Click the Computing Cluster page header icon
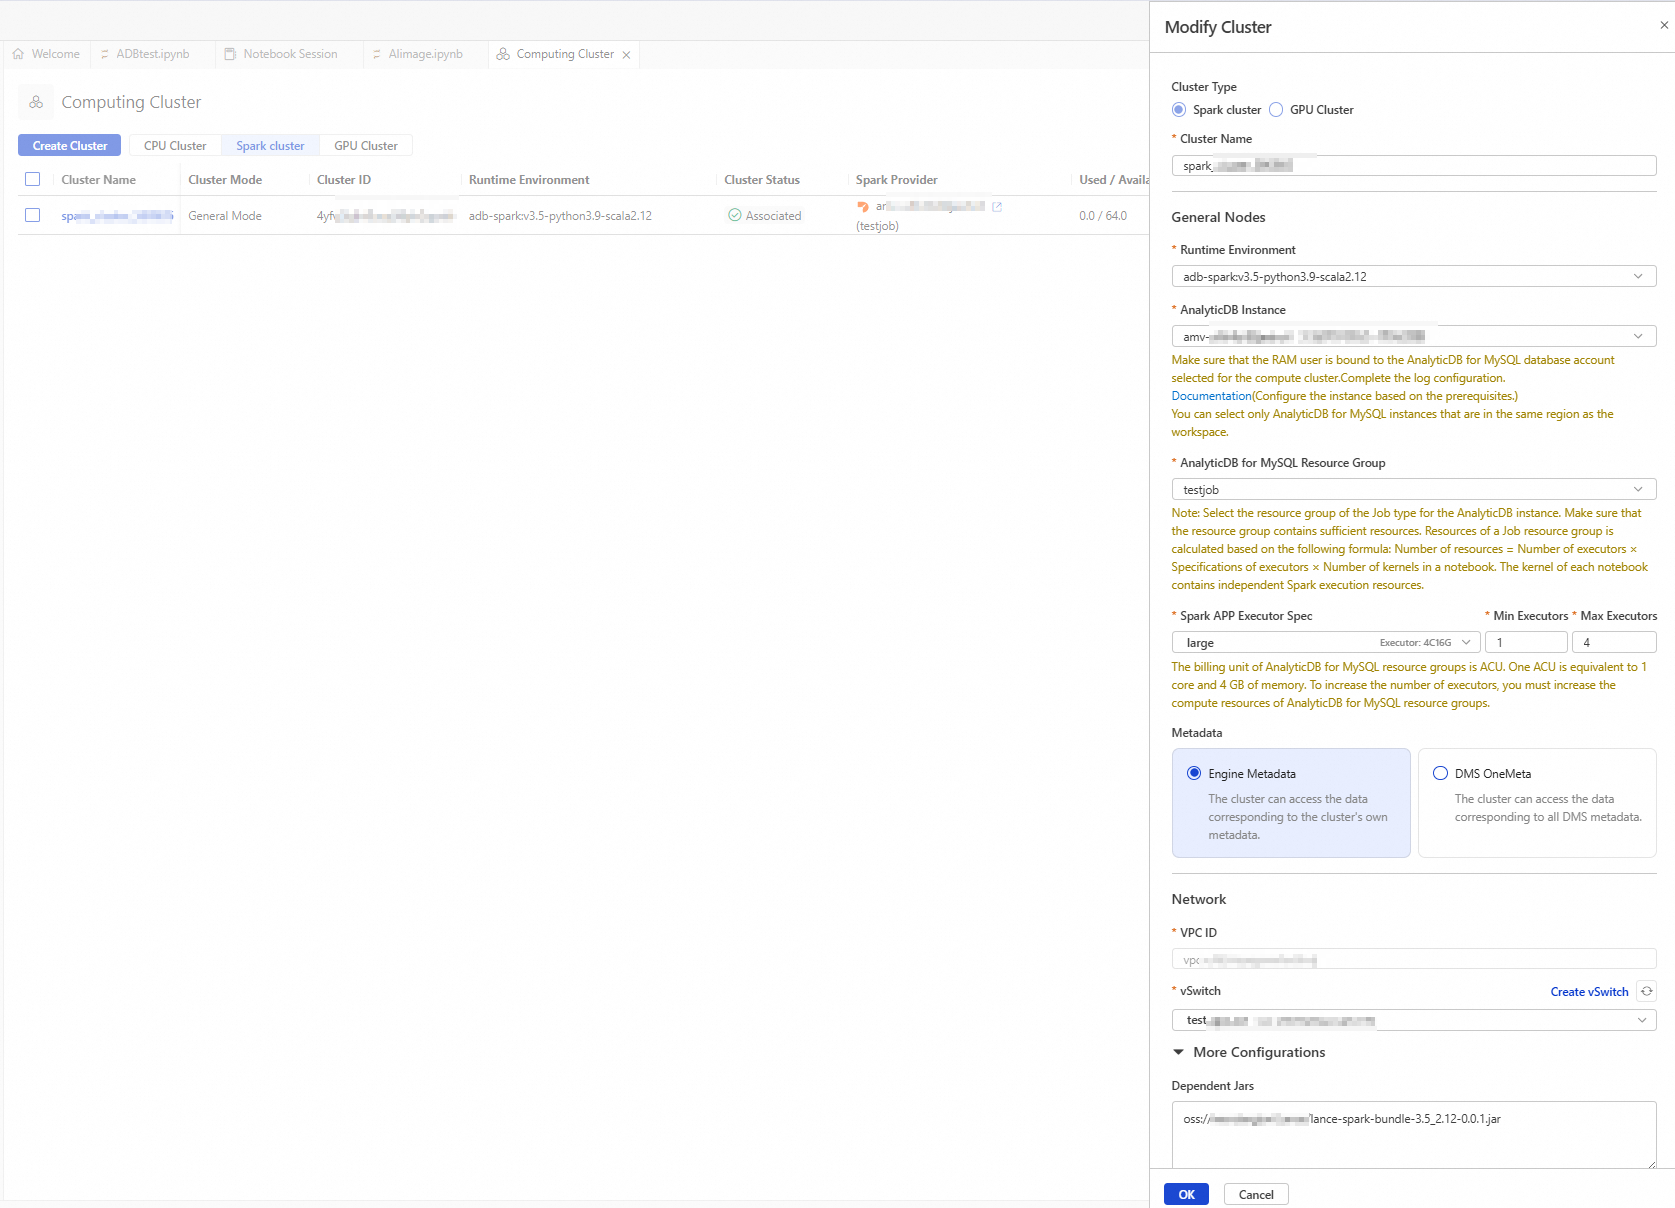Viewport: 1675px width, 1208px height. click(x=36, y=102)
